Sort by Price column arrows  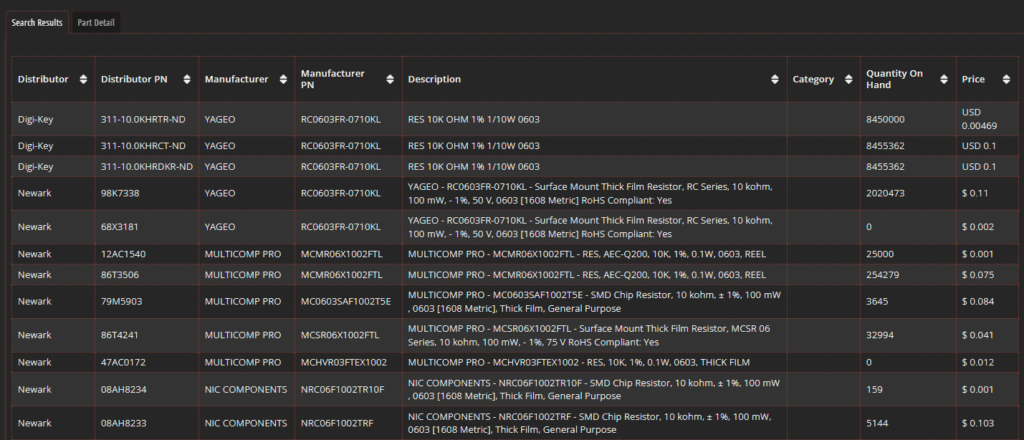pos(1006,79)
